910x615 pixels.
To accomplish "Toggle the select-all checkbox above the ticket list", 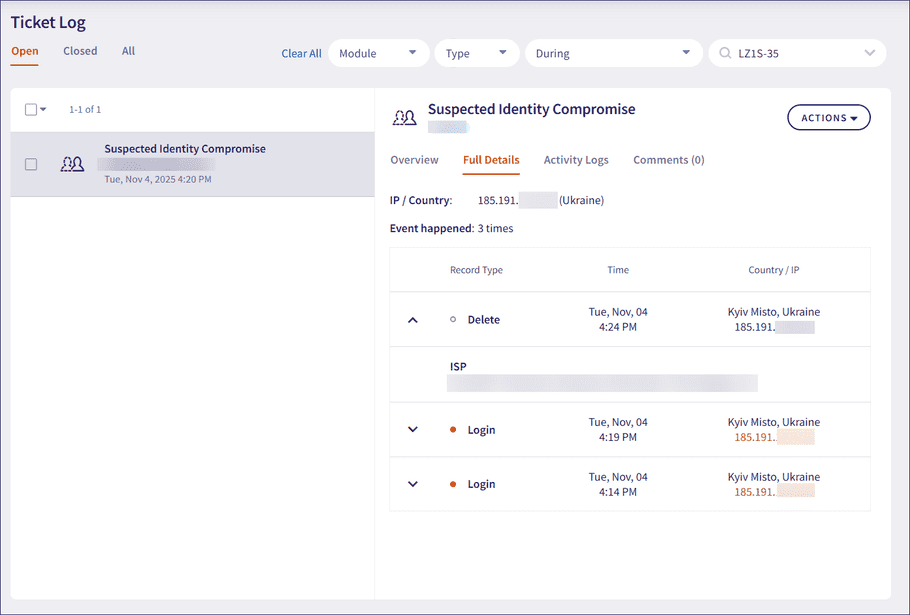I will [28, 110].
